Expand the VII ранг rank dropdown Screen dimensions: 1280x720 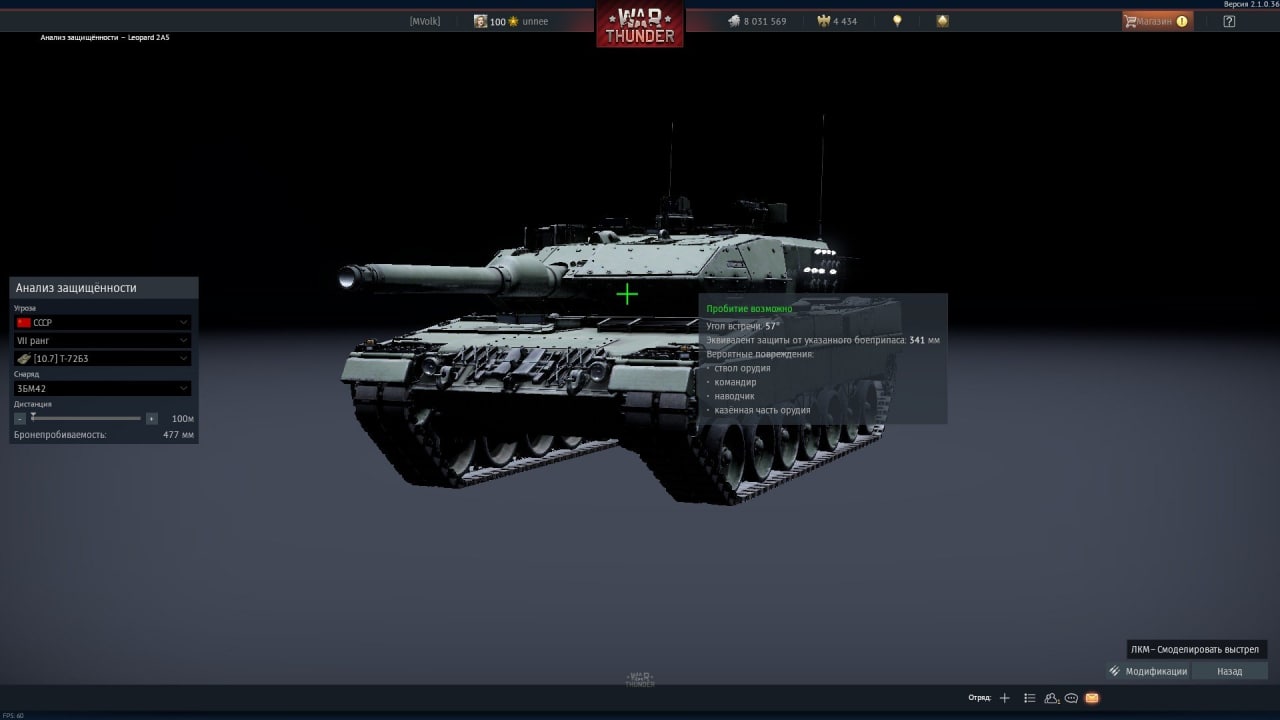point(102,341)
